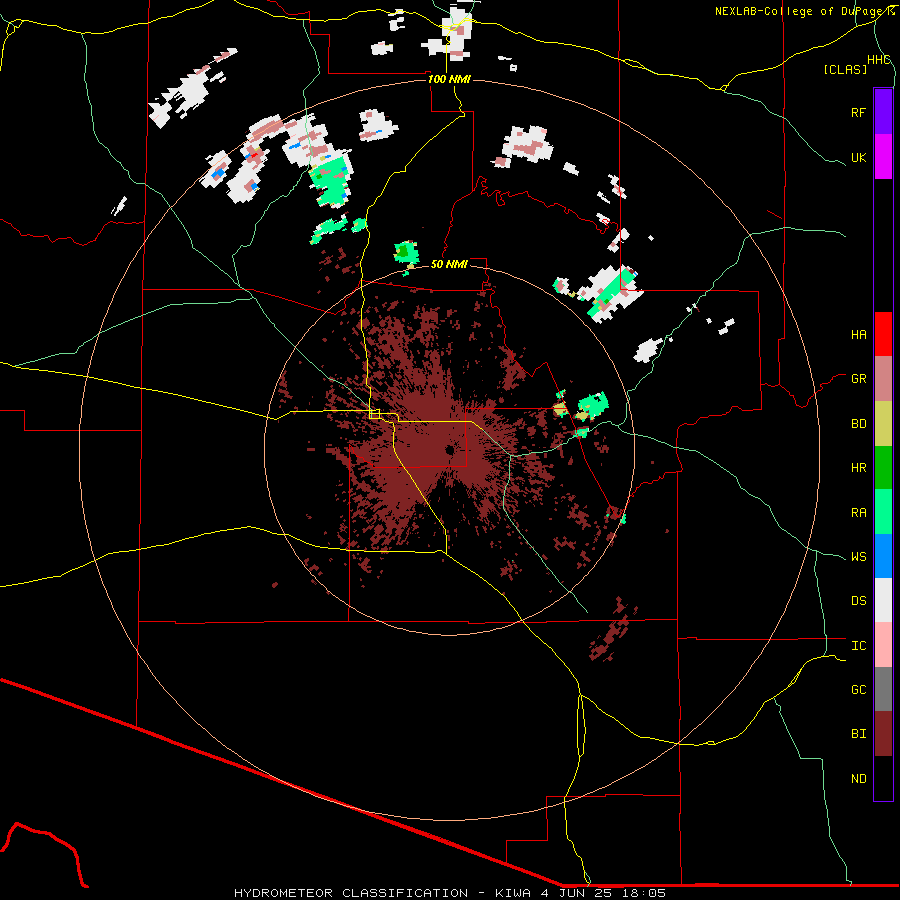
Task: Click the purple RF color swatch in legend
Action: tap(883, 111)
